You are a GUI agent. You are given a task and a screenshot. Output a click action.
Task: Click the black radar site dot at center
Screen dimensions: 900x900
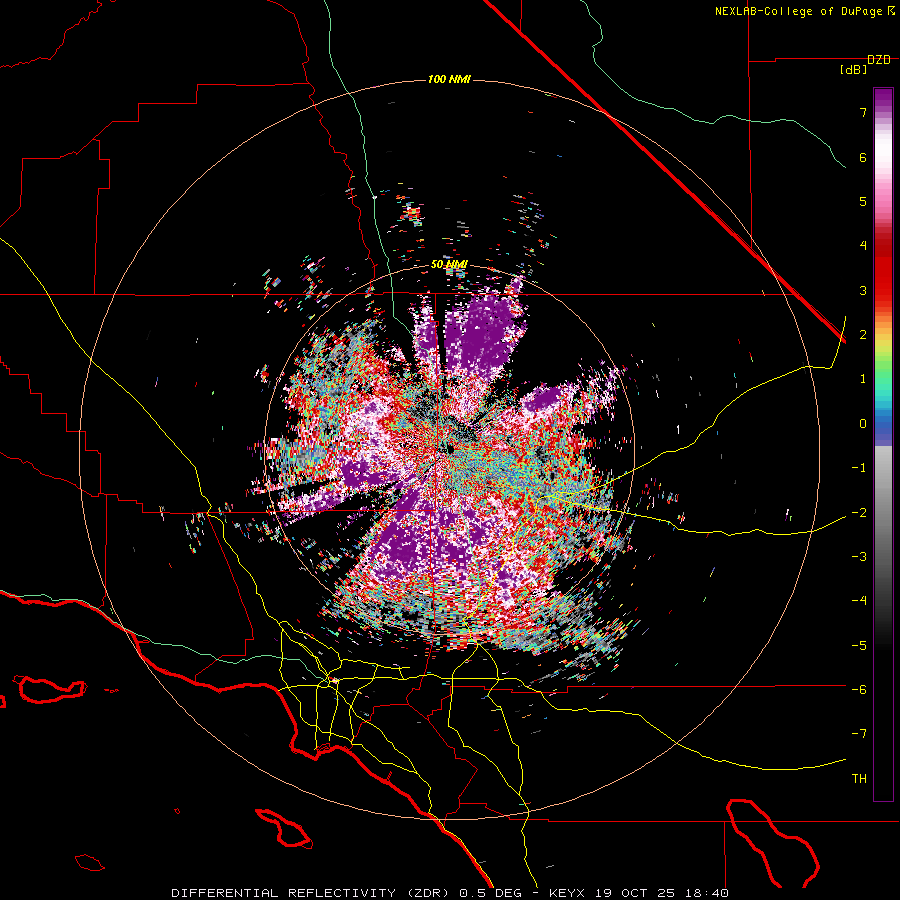(x=450, y=448)
